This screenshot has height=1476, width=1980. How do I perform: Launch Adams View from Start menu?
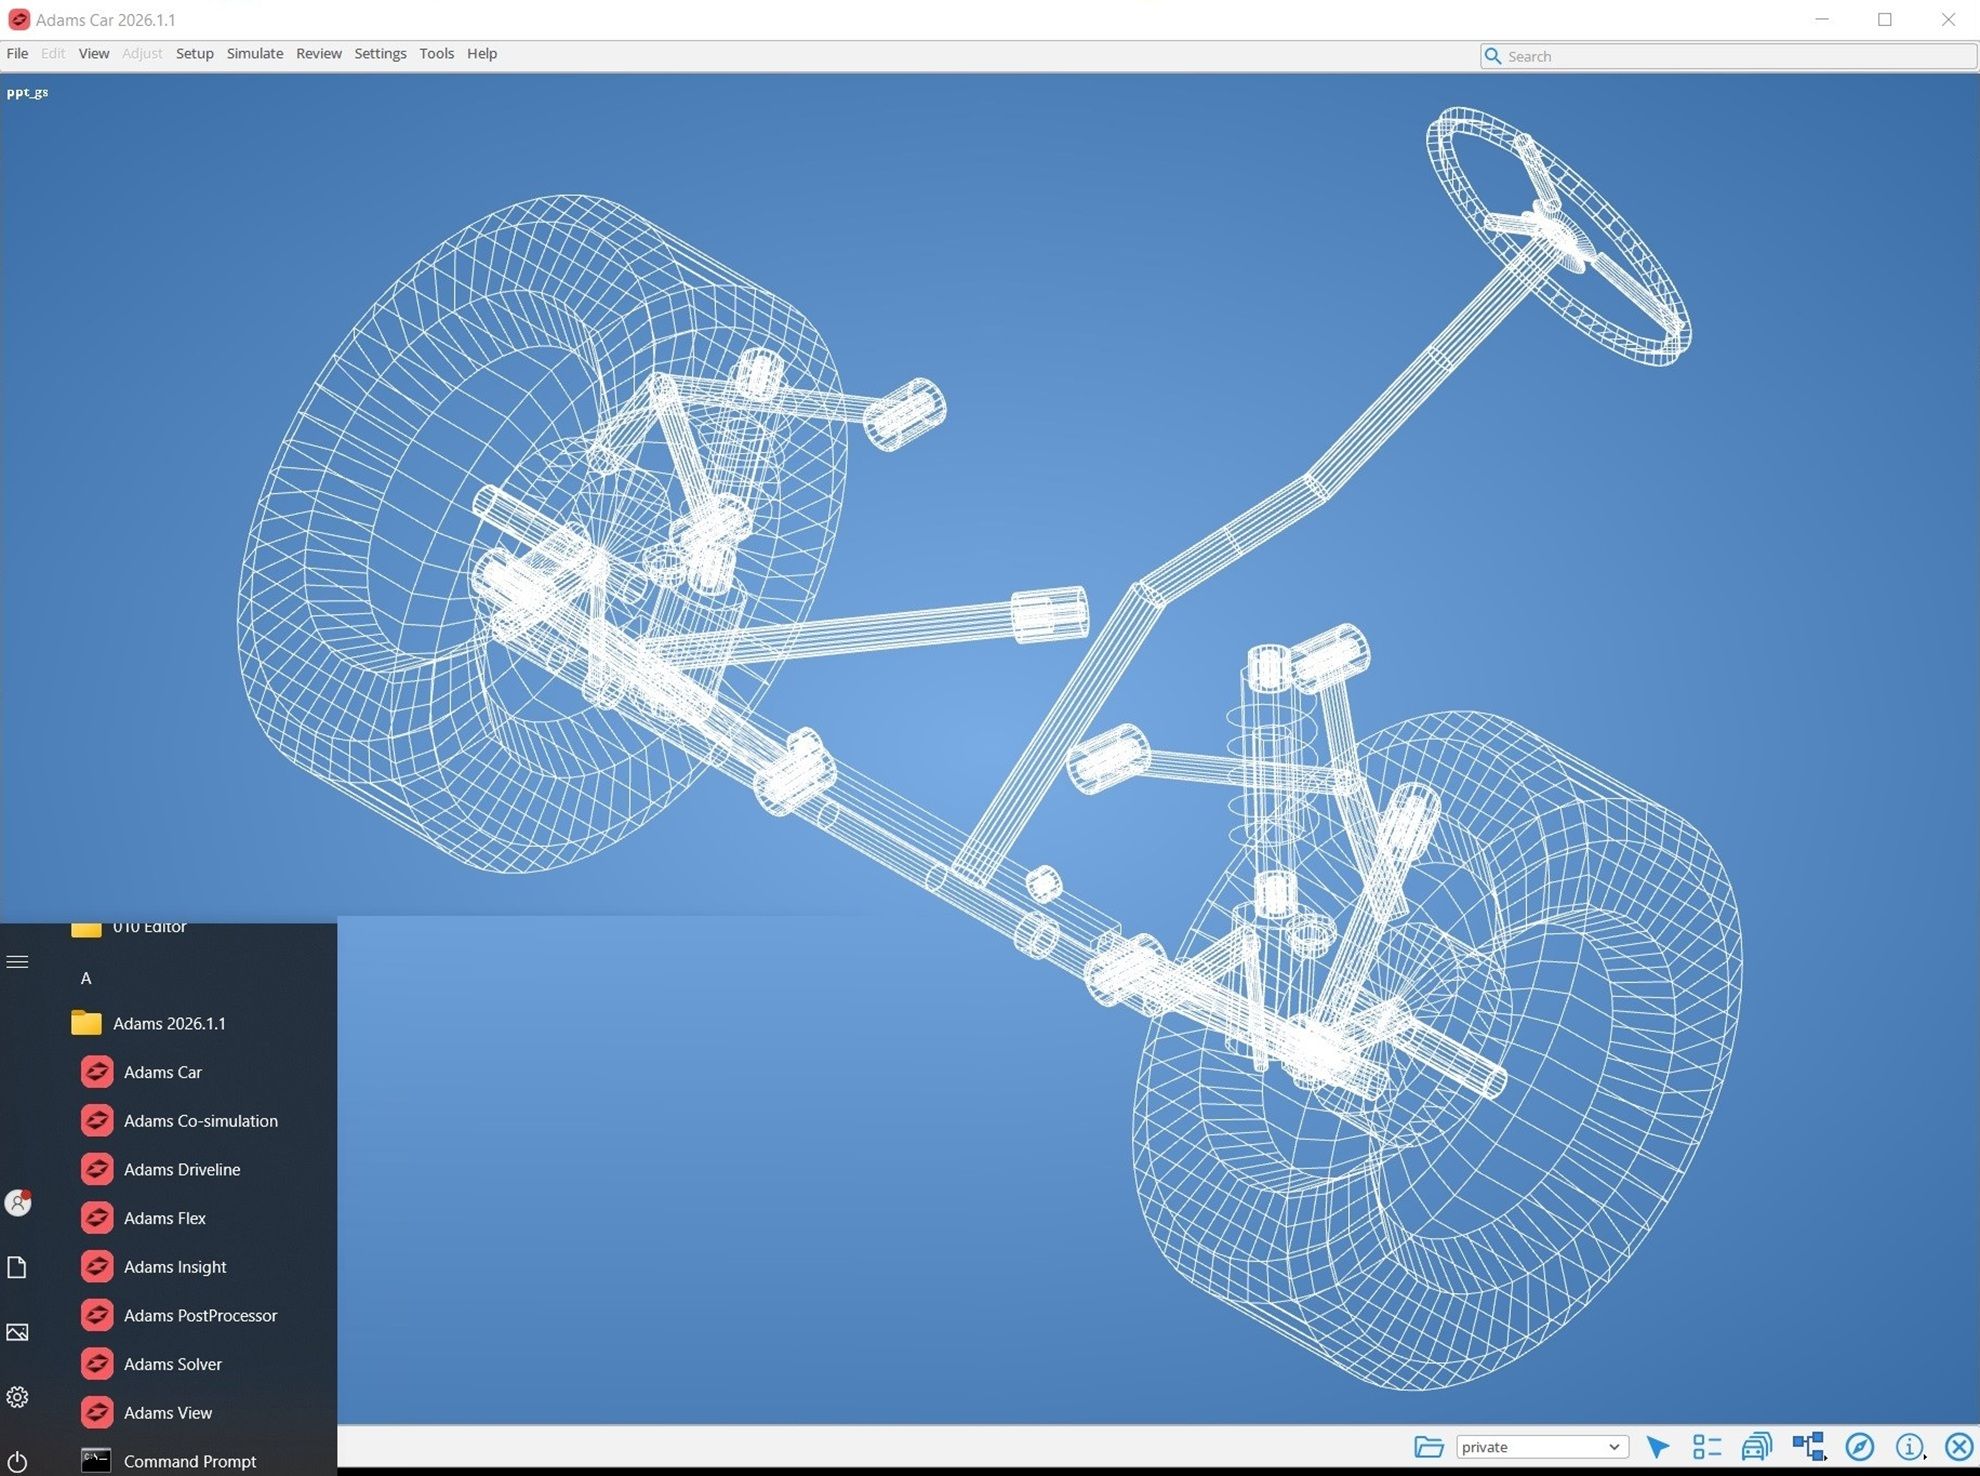coord(168,1412)
